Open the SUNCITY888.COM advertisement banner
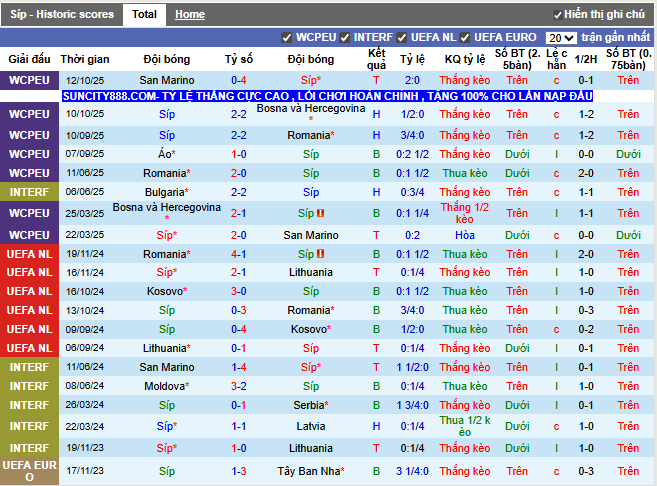This screenshot has width=657, height=486. click(x=327, y=96)
